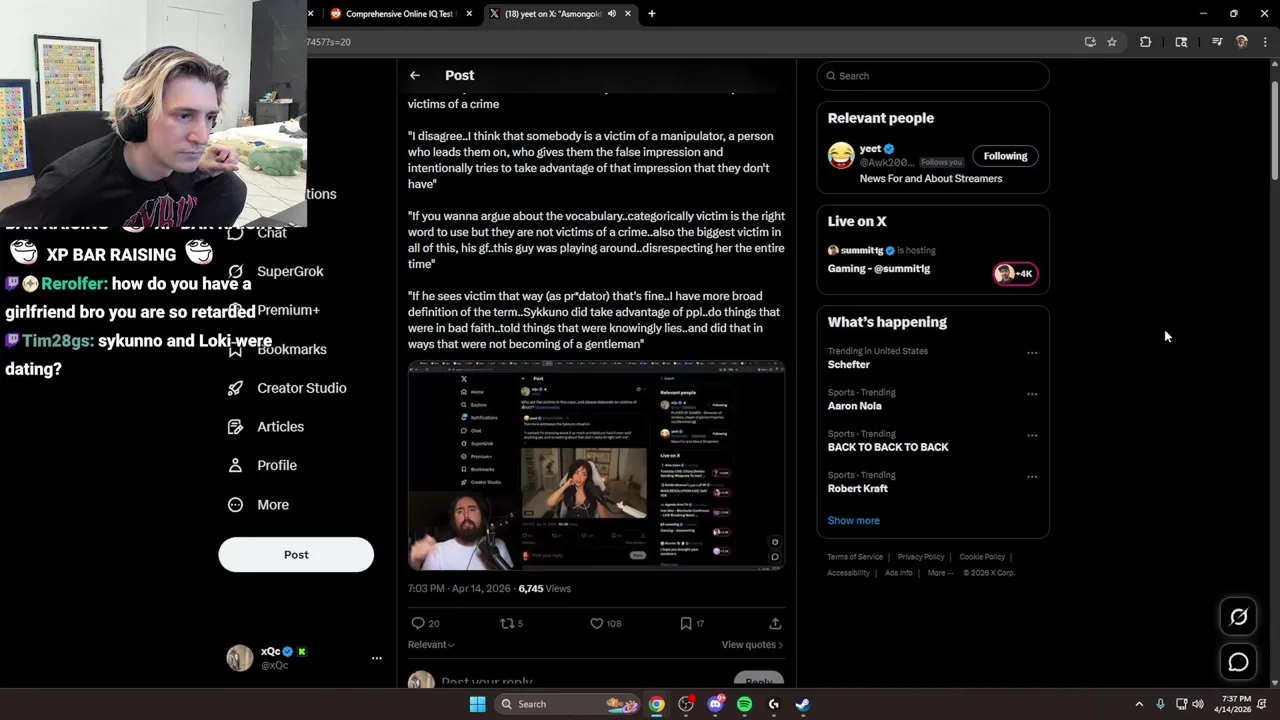
Task: Open Cookie Policy footer link
Action: pos(982,557)
